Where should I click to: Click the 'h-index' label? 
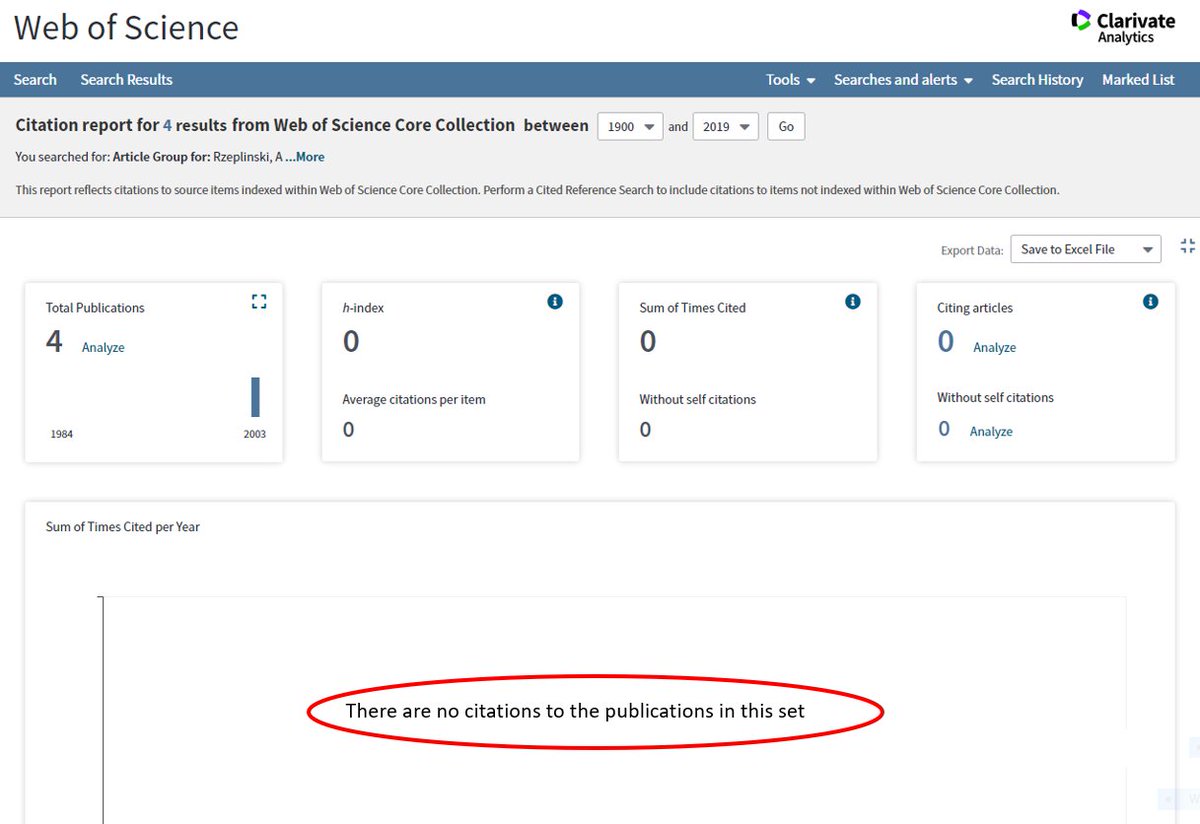[x=363, y=308]
